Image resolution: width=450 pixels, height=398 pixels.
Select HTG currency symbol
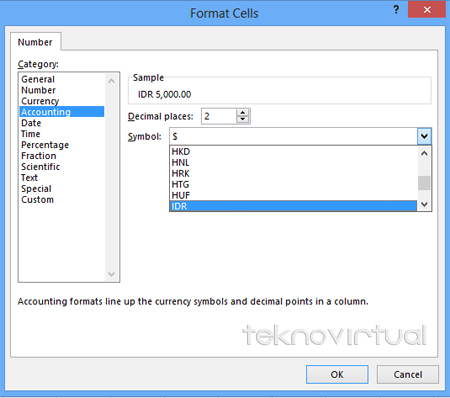point(293,184)
